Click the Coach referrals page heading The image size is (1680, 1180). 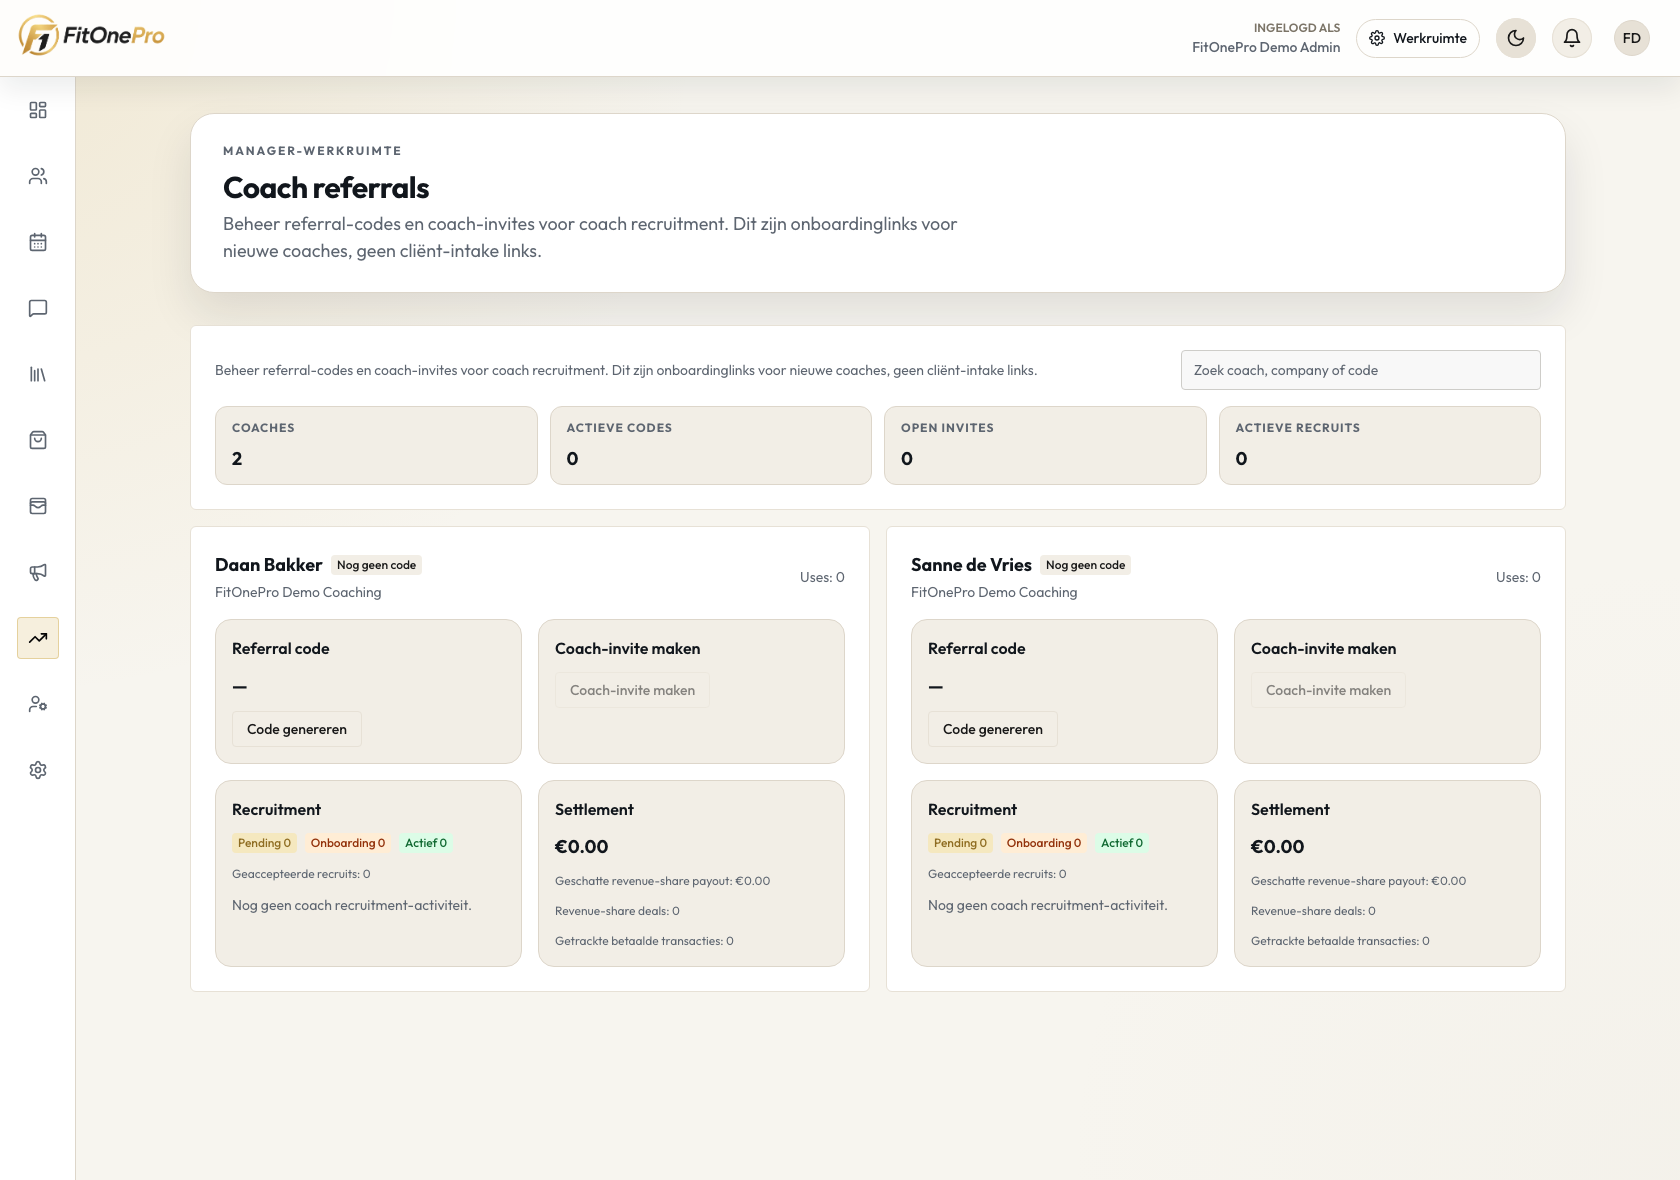click(x=326, y=188)
